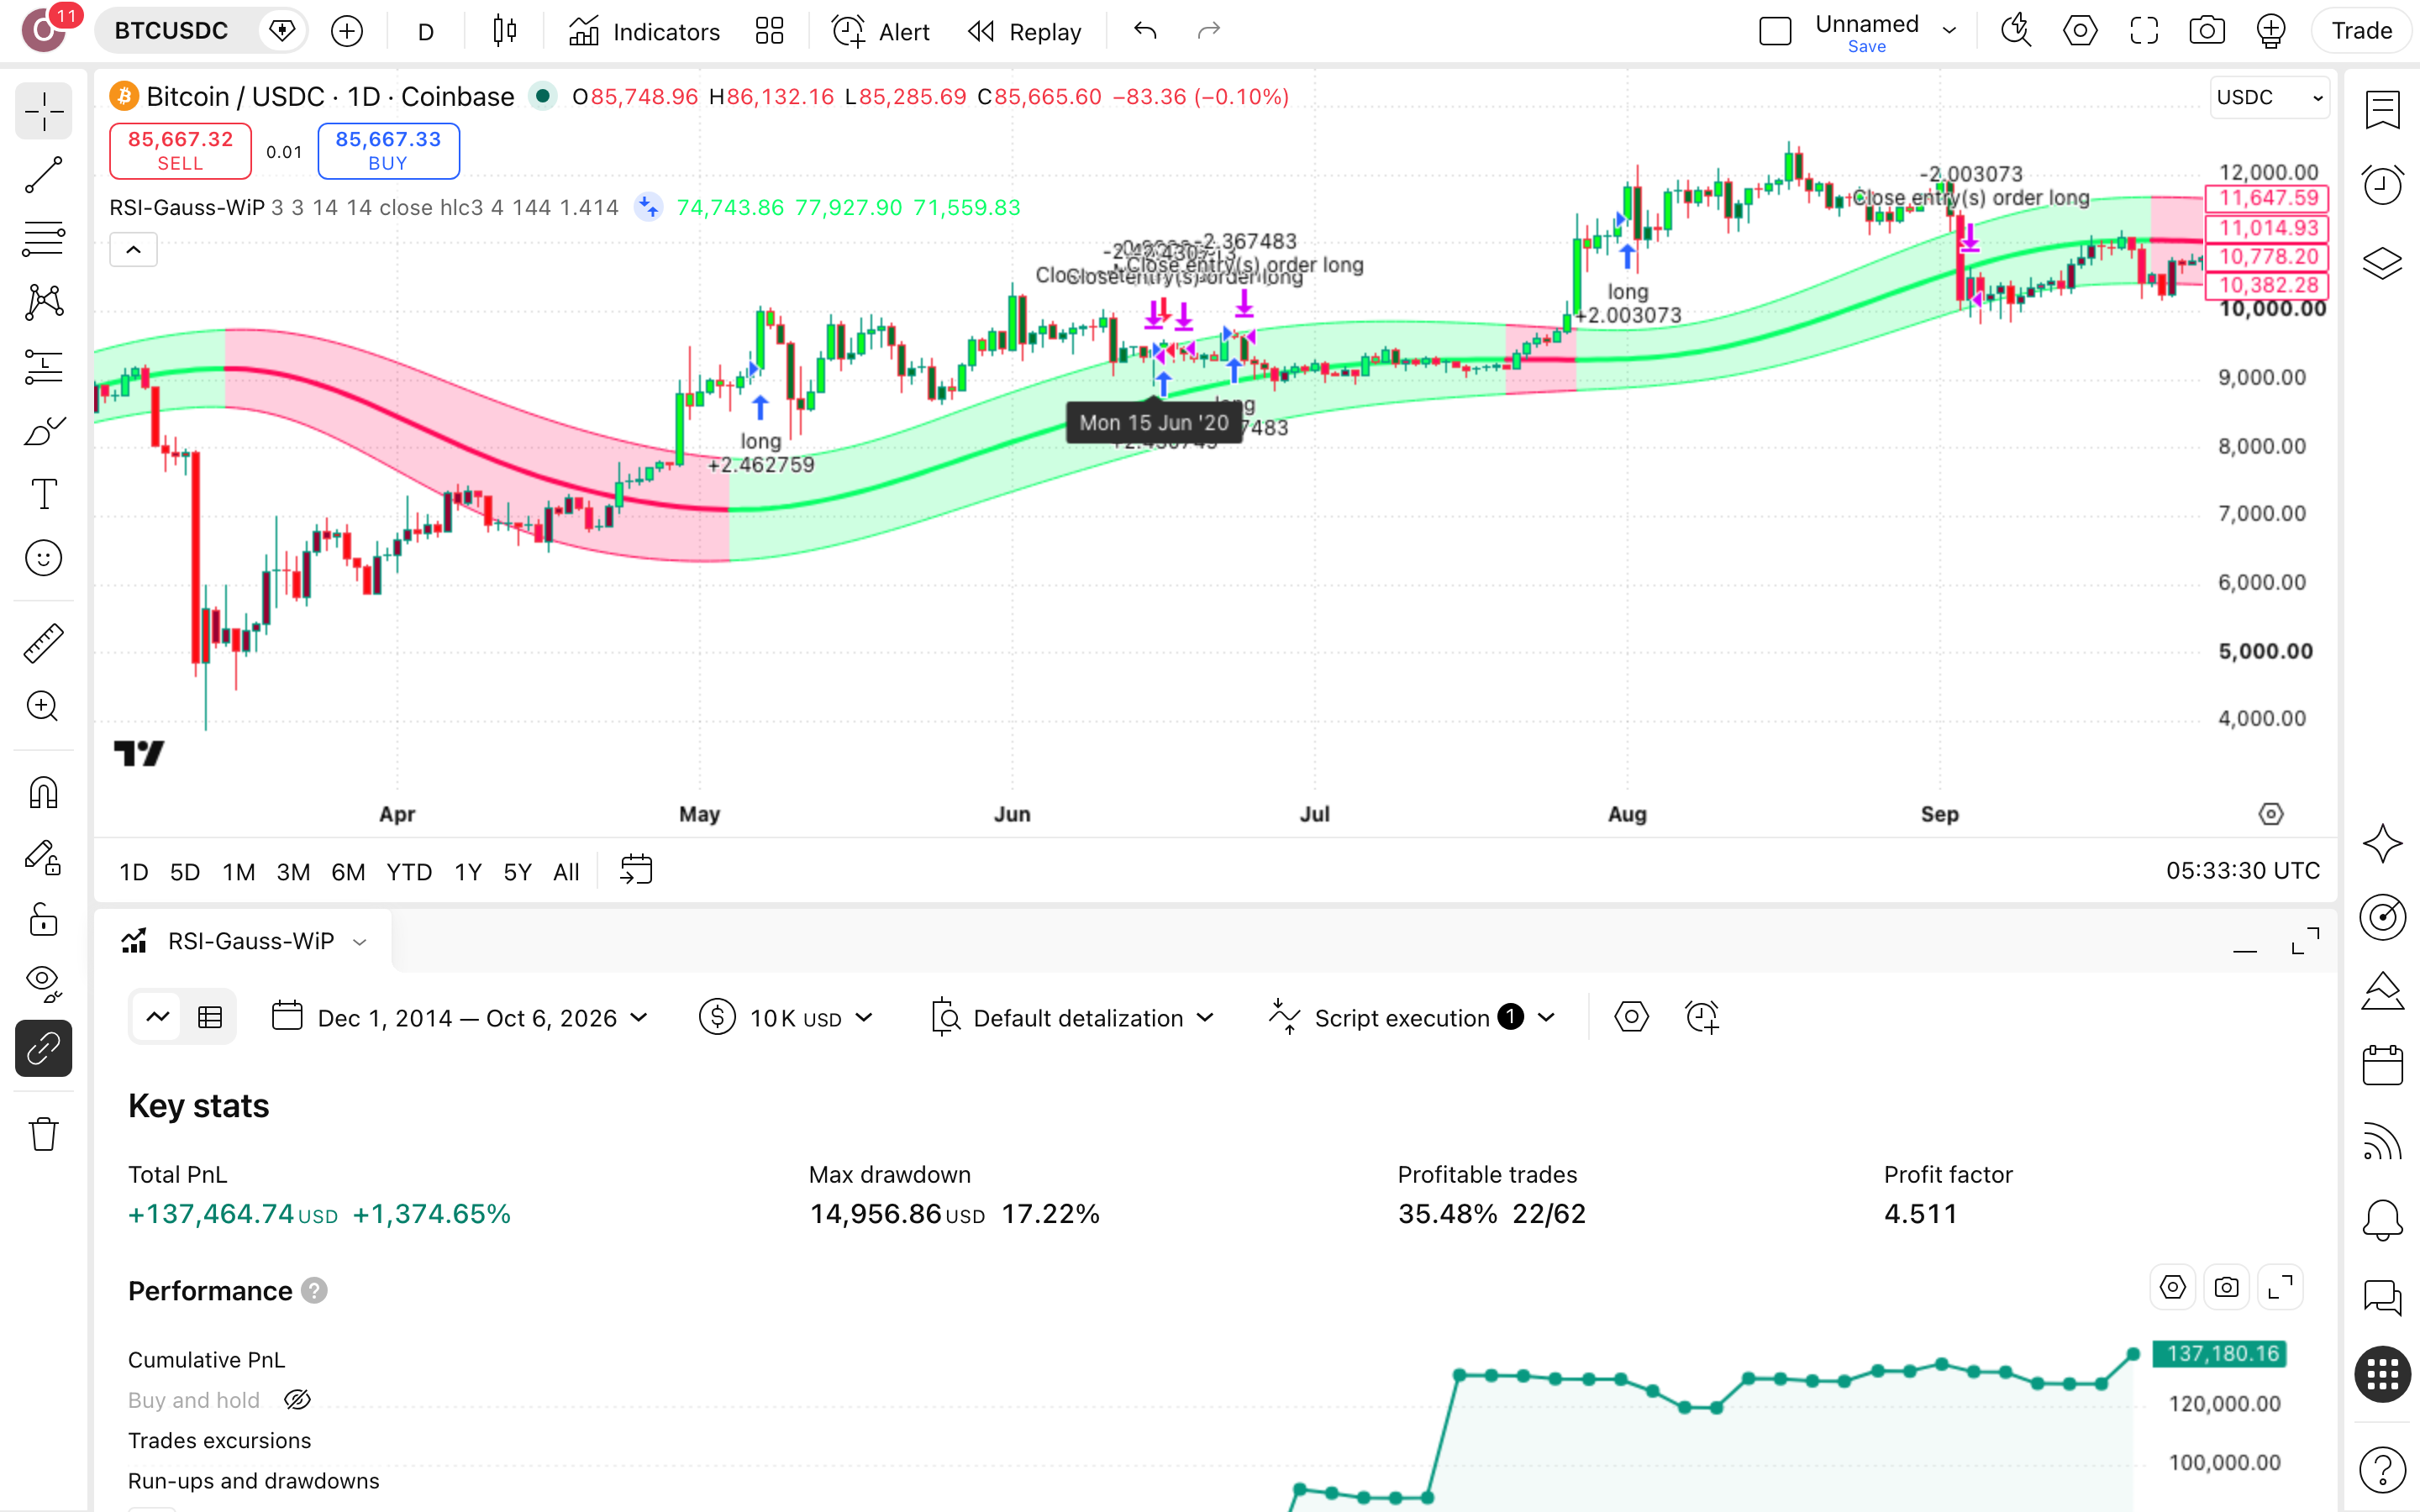
Task: Open the watchlist panel icon
Action: (2382, 109)
